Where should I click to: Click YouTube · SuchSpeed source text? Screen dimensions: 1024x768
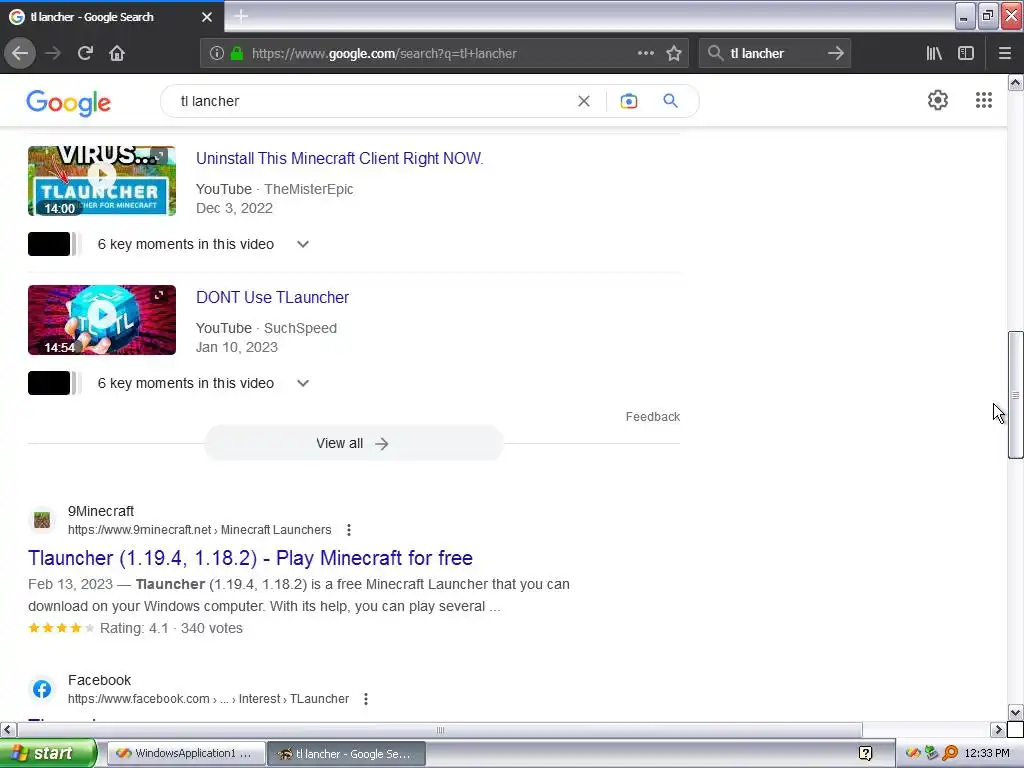pos(266,328)
